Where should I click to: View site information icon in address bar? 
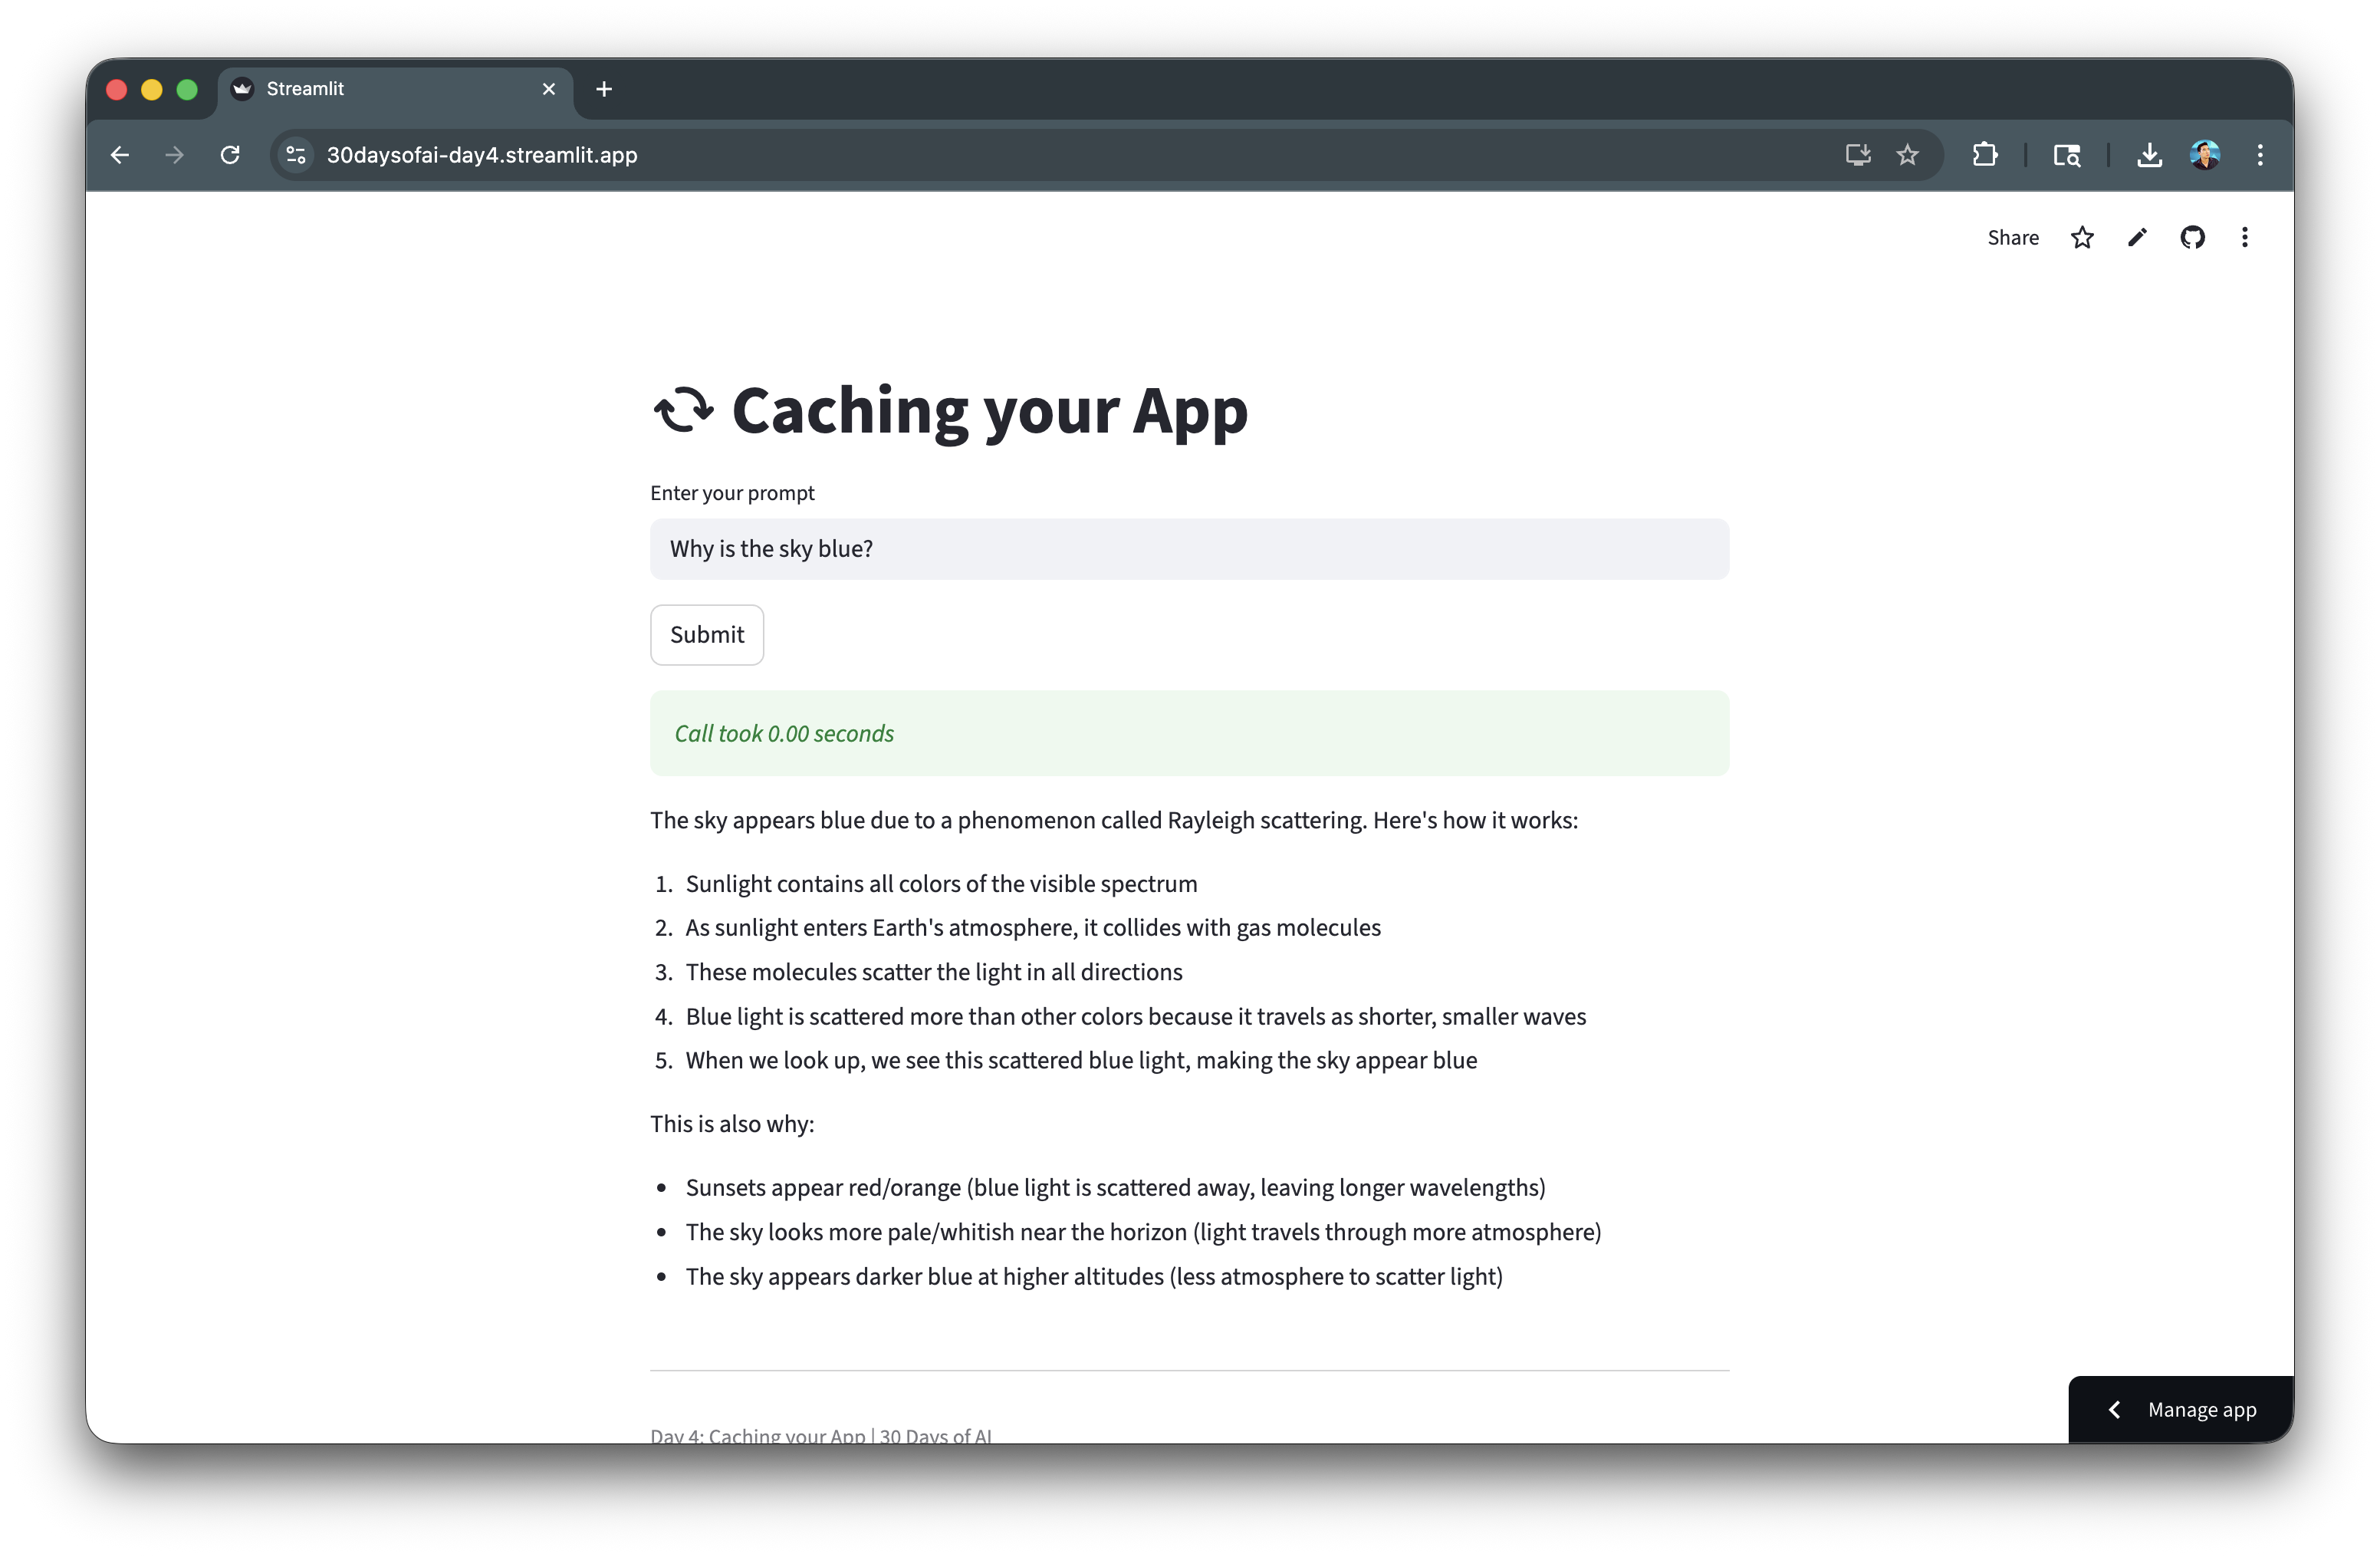(296, 155)
